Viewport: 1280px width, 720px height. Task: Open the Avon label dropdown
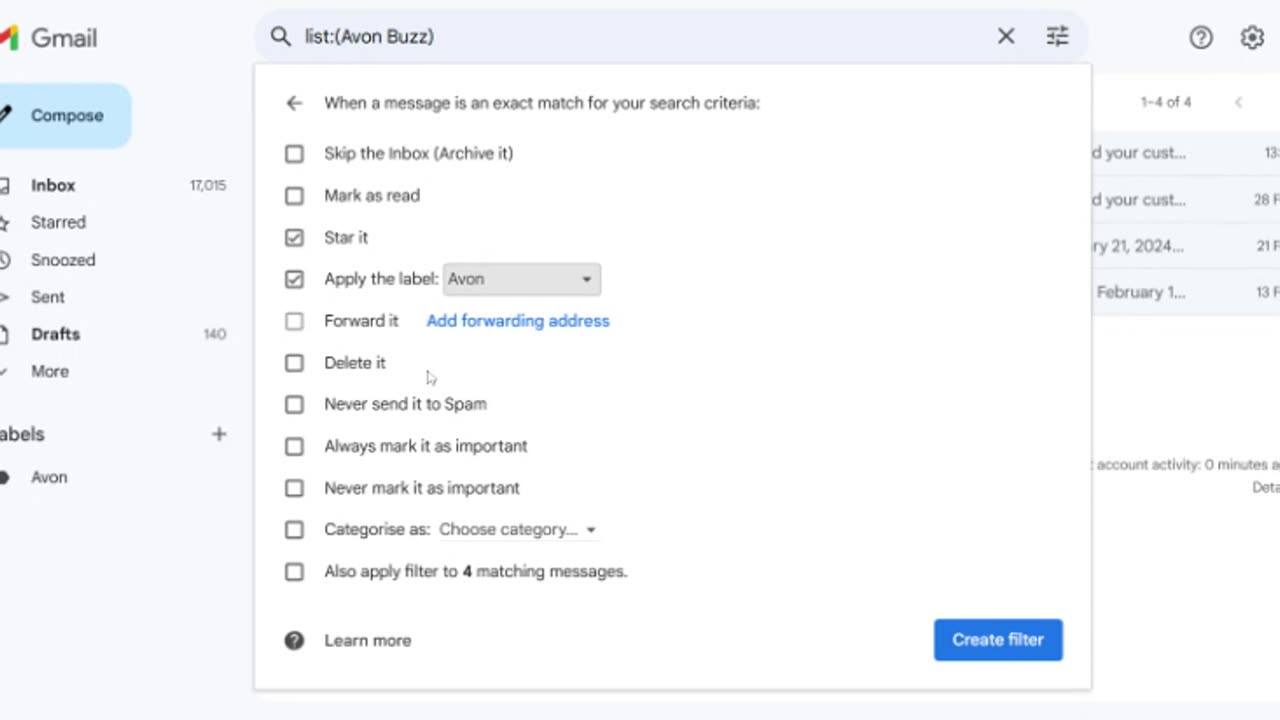tap(521, 279)
